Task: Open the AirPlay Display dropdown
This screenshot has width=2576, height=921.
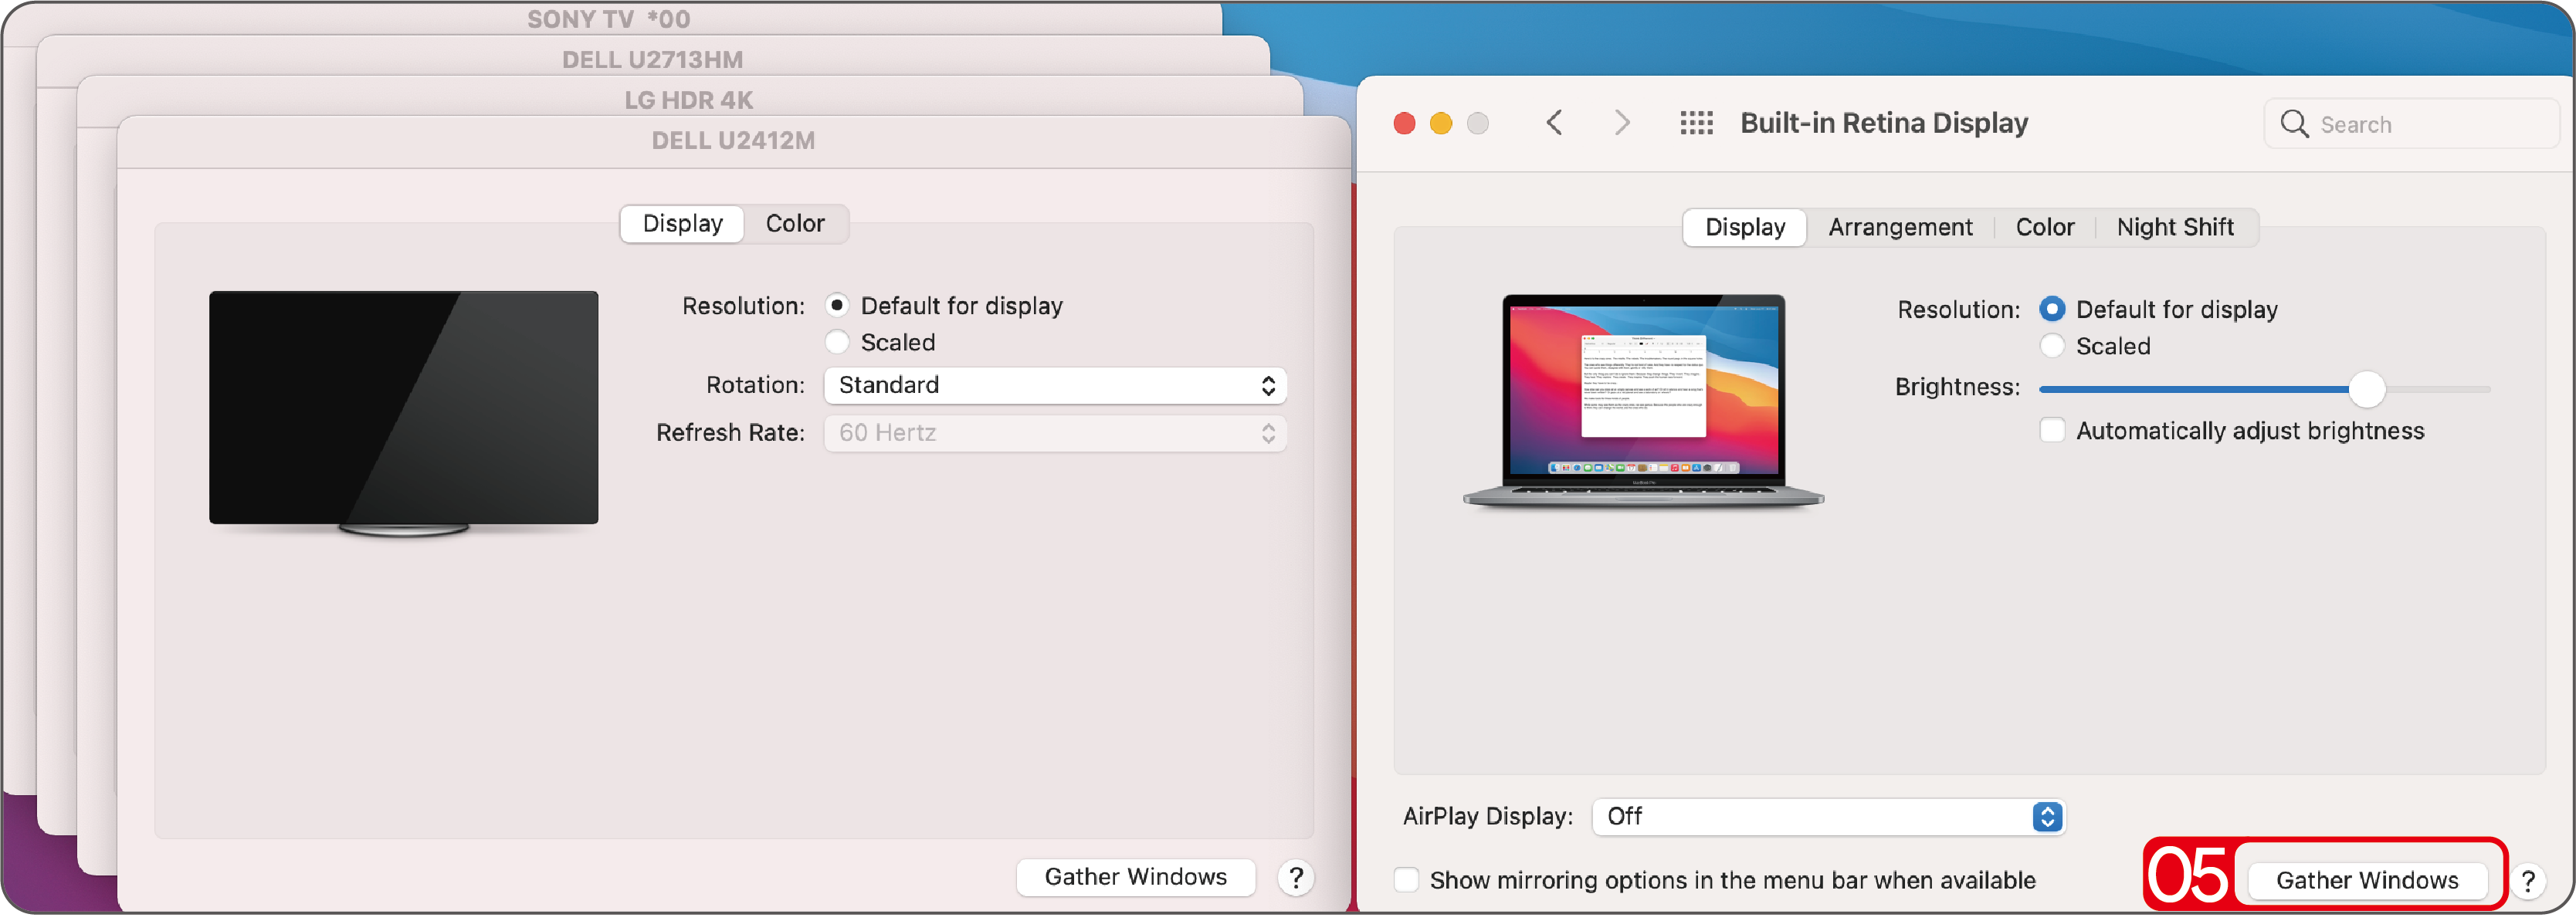Action: [1828, 817]
